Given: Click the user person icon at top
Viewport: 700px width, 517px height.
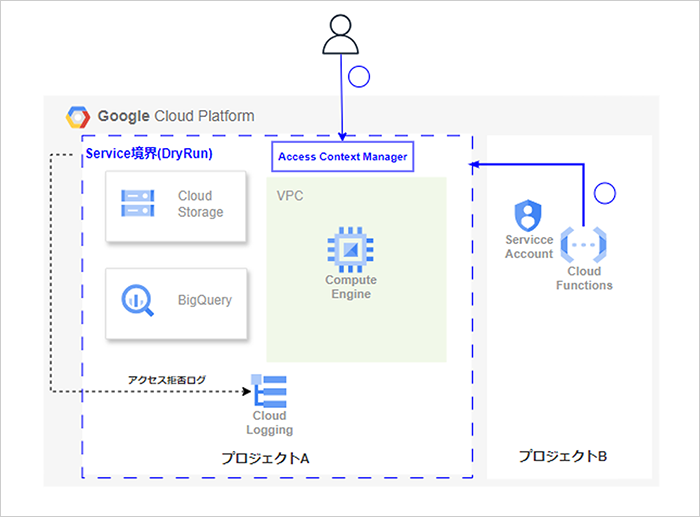Looking at the screenshot, I should click(x=341, y=34).
